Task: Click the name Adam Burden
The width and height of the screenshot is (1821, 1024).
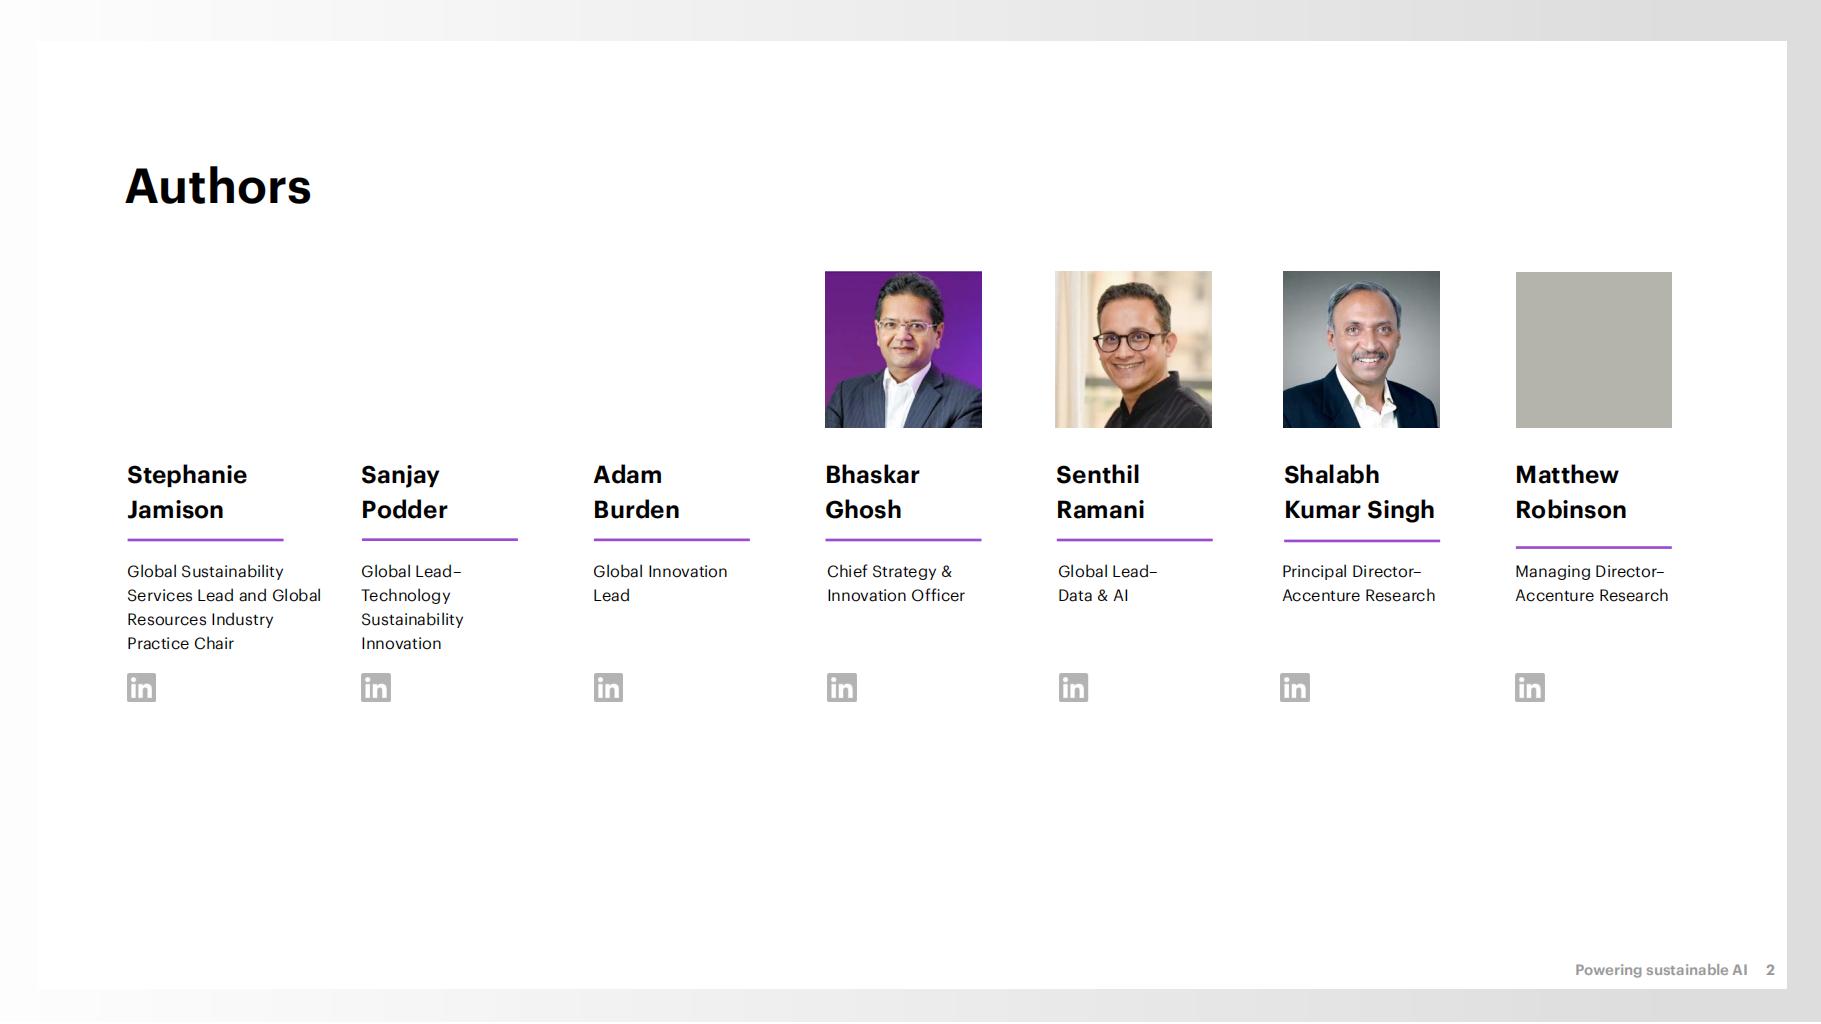Action: coord(636,492)
